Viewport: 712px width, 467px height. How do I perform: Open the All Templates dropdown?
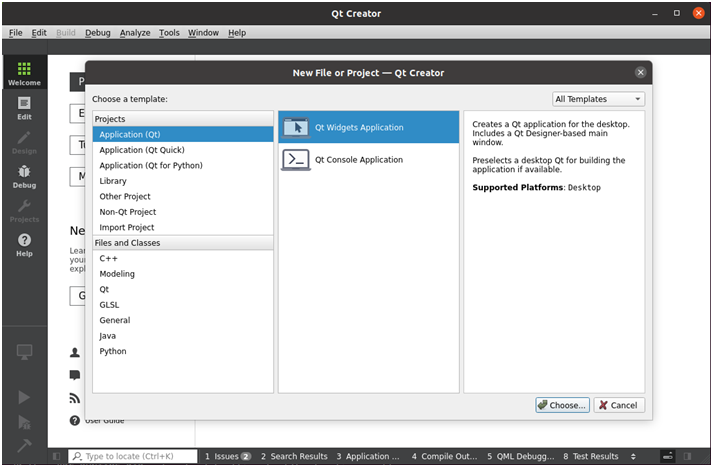click(x=598, y=99)
